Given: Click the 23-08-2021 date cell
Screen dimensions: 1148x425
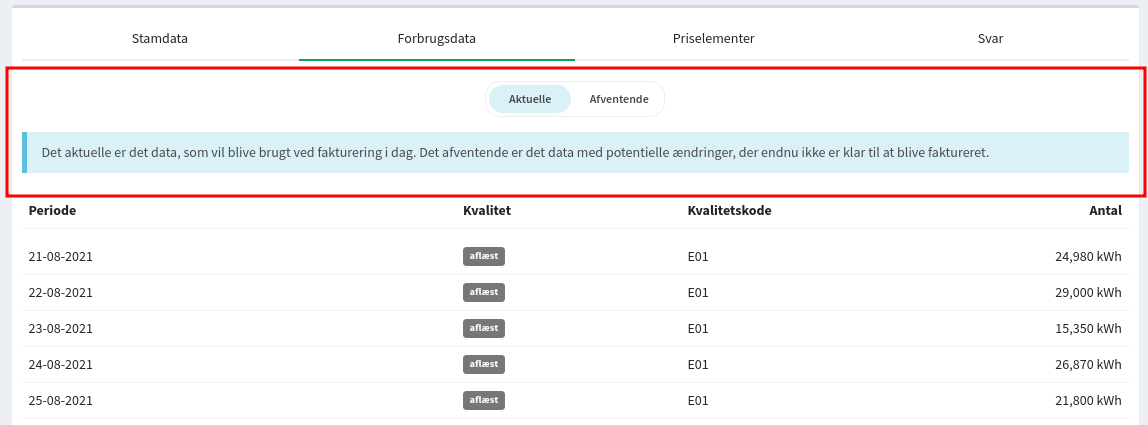Looking at the screenshot, I should tap(61, 328).
